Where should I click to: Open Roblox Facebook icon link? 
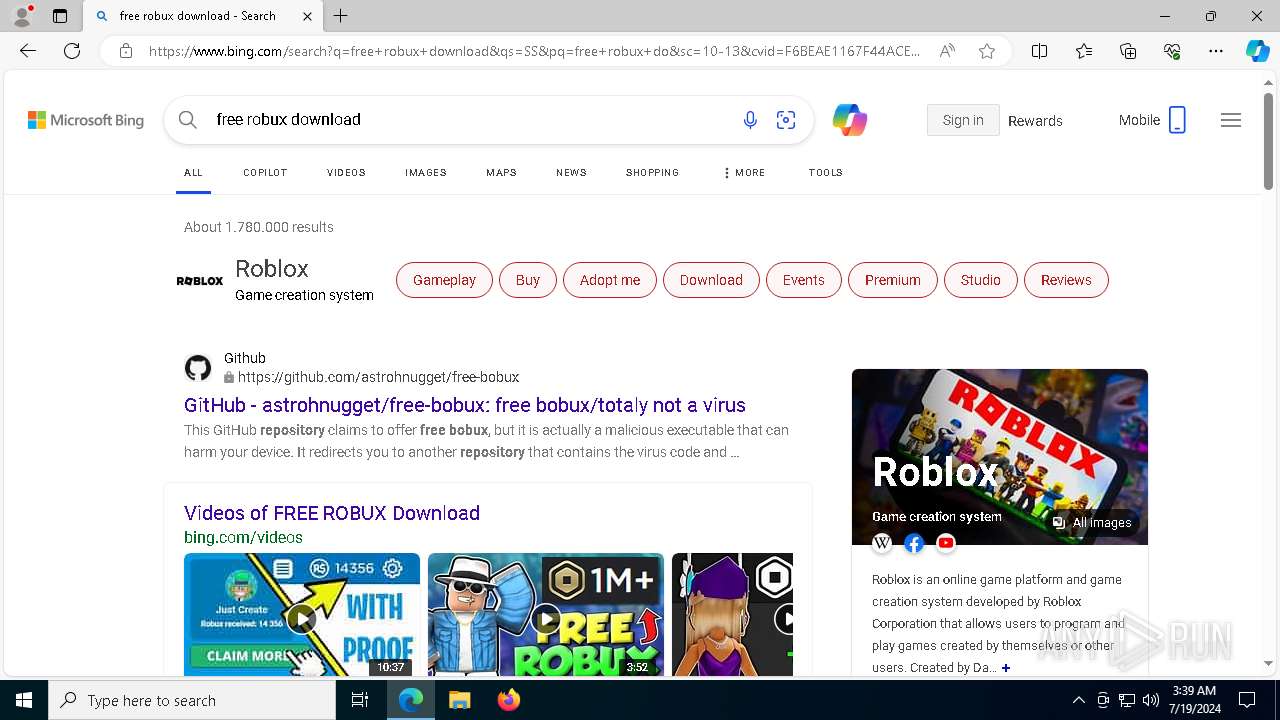914,543
